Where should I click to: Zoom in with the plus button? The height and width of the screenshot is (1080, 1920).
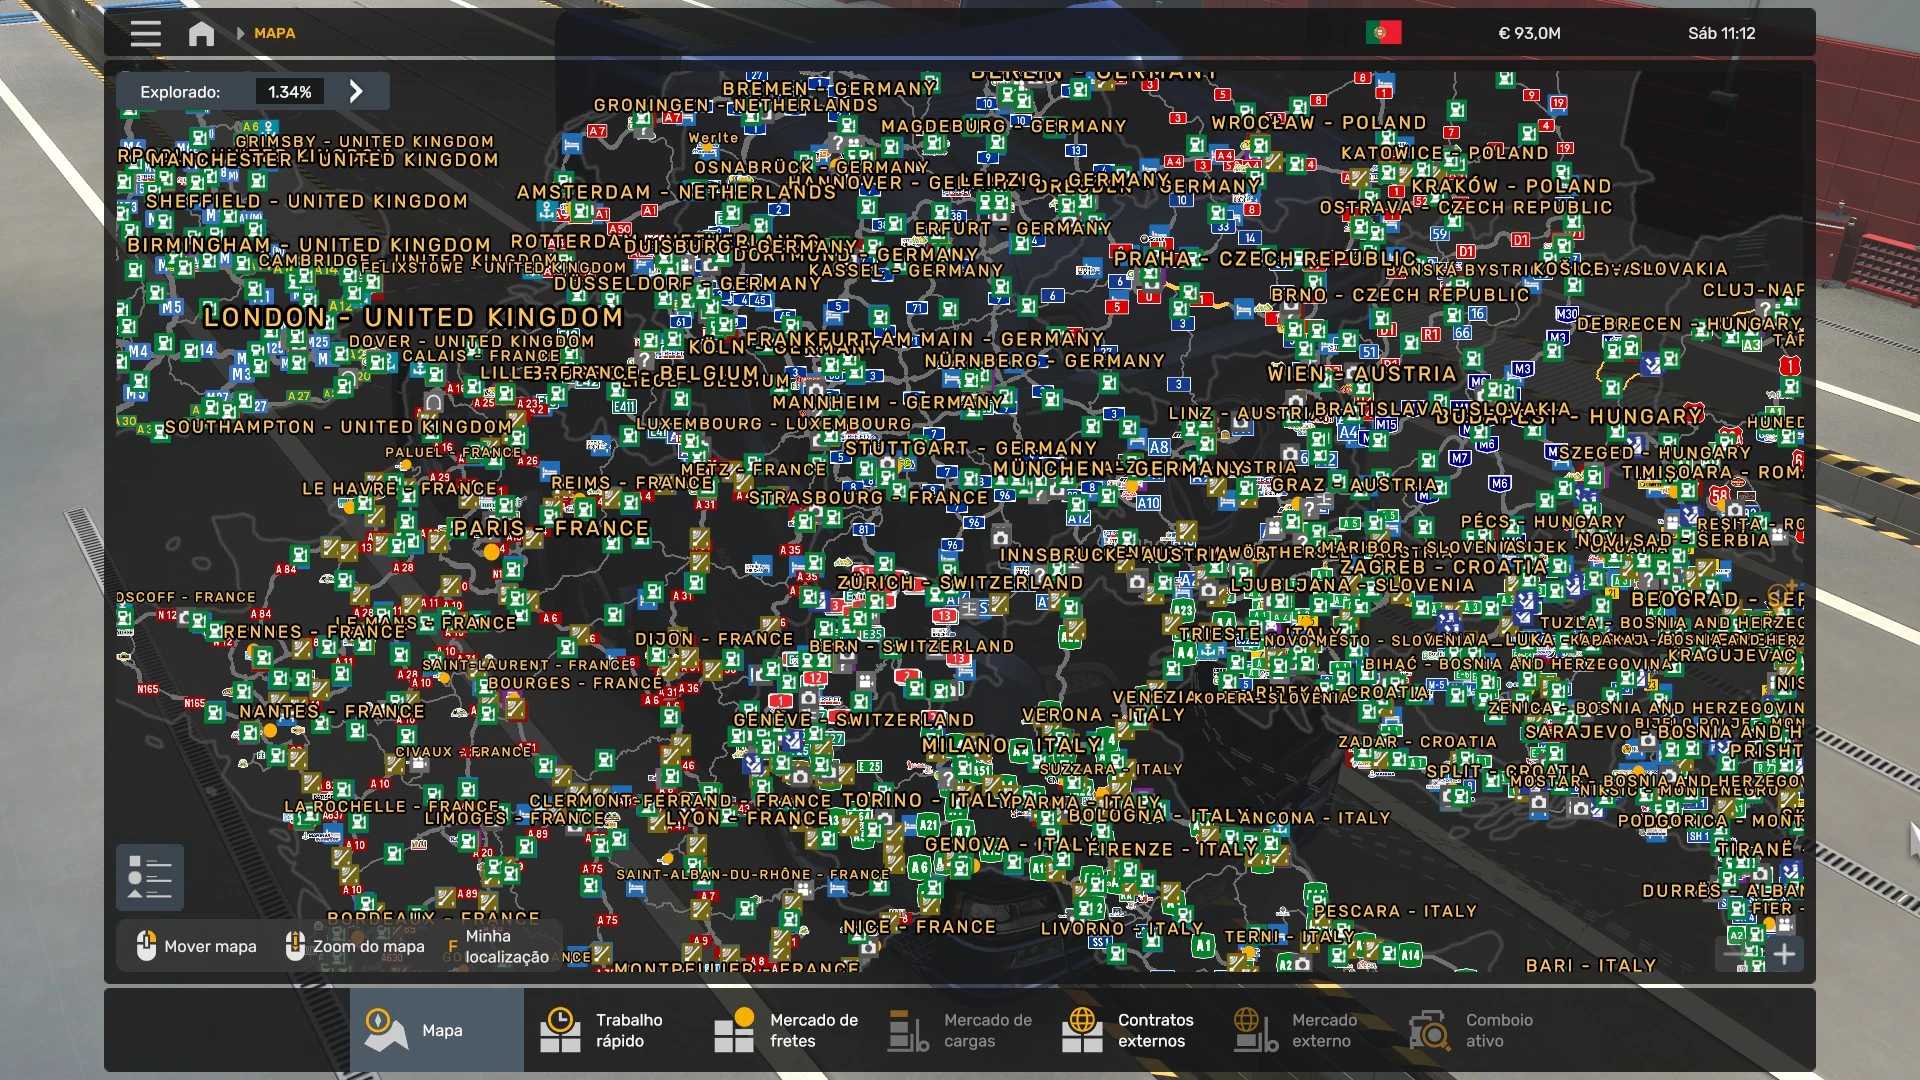click(1785, 954)
